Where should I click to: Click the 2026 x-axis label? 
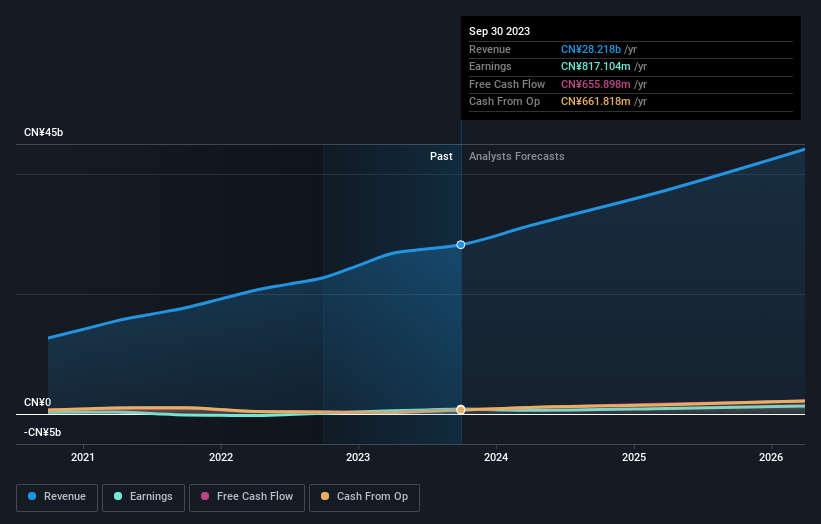click(771, 457)
